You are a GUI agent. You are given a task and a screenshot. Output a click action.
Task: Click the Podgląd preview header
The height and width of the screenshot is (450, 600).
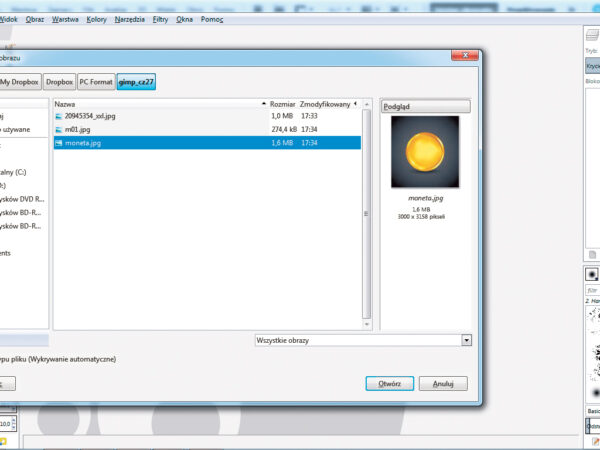425,106
